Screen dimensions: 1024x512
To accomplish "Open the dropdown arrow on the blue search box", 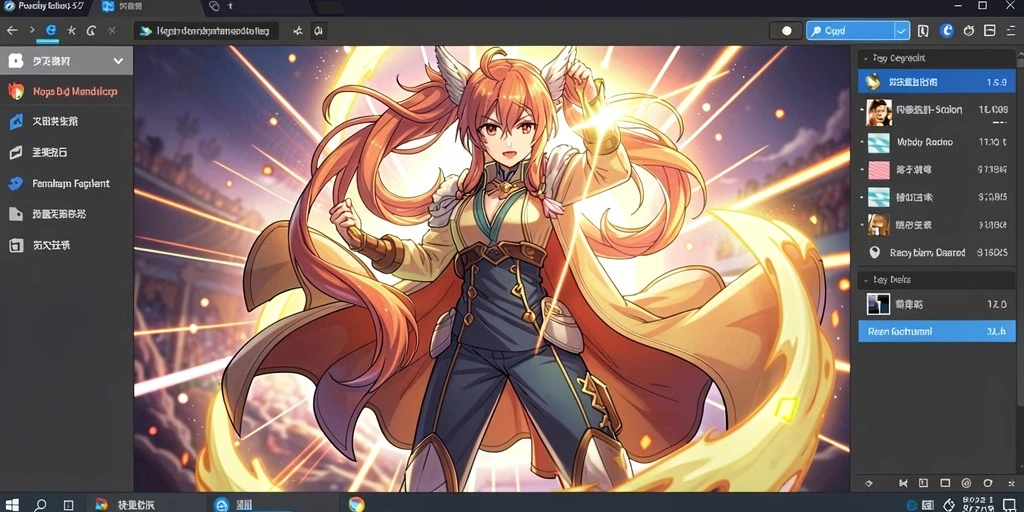I will pos(901,31).
